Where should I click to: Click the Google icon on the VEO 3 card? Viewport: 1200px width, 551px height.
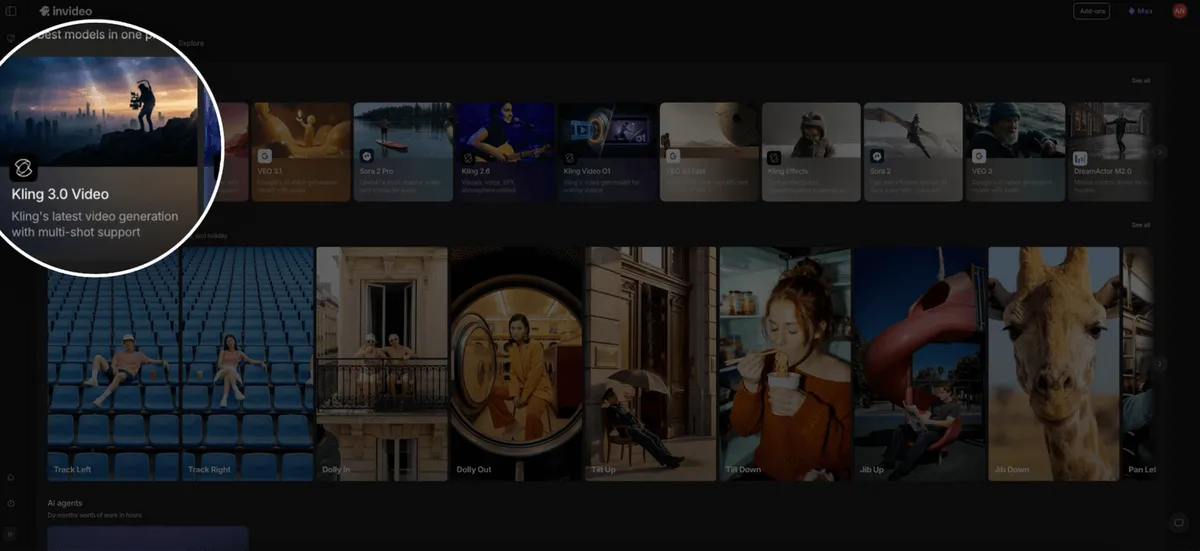pyautogui.click(x=979, y=156)
